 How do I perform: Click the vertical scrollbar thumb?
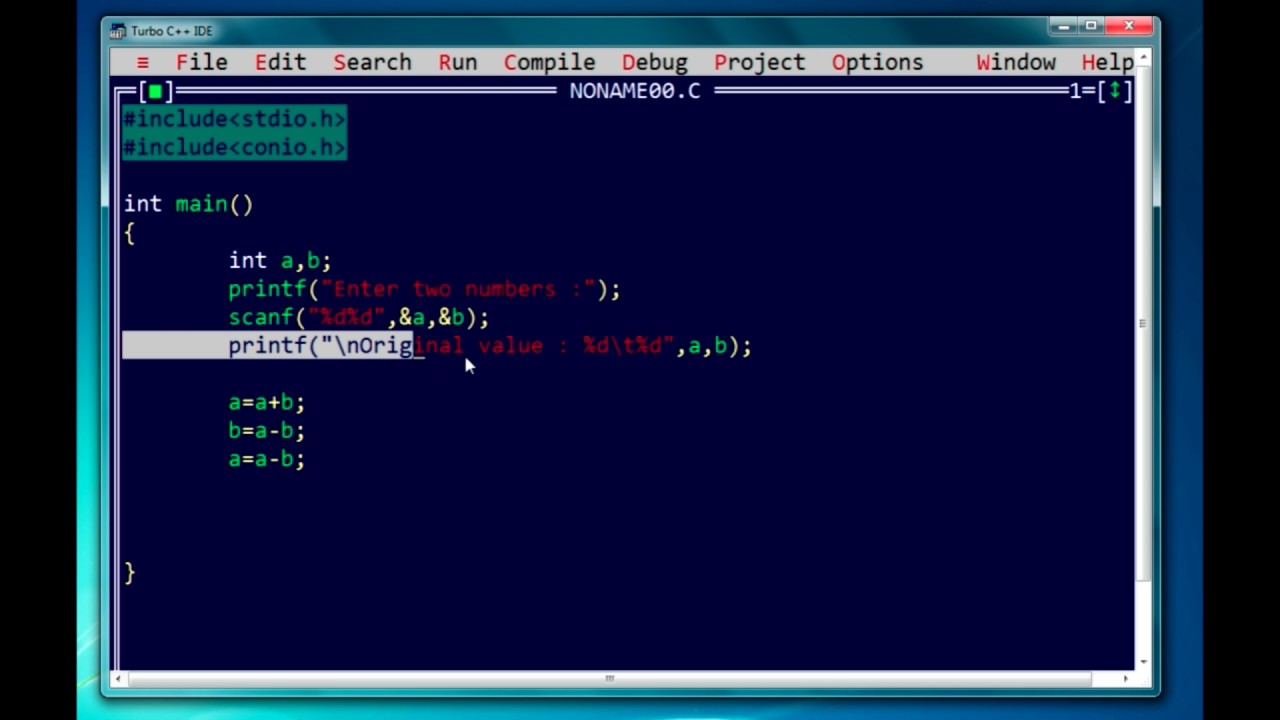pos(1144,323)
